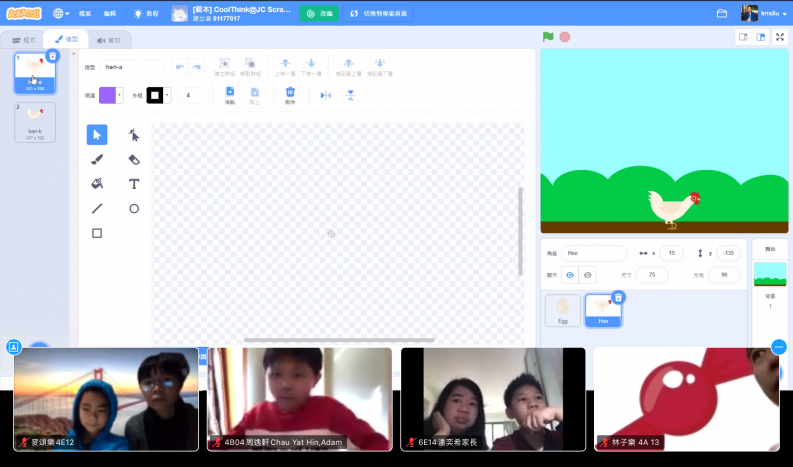Select the Text tool
Viewport: 793px width, 467px height.
[x=134, y=184]
